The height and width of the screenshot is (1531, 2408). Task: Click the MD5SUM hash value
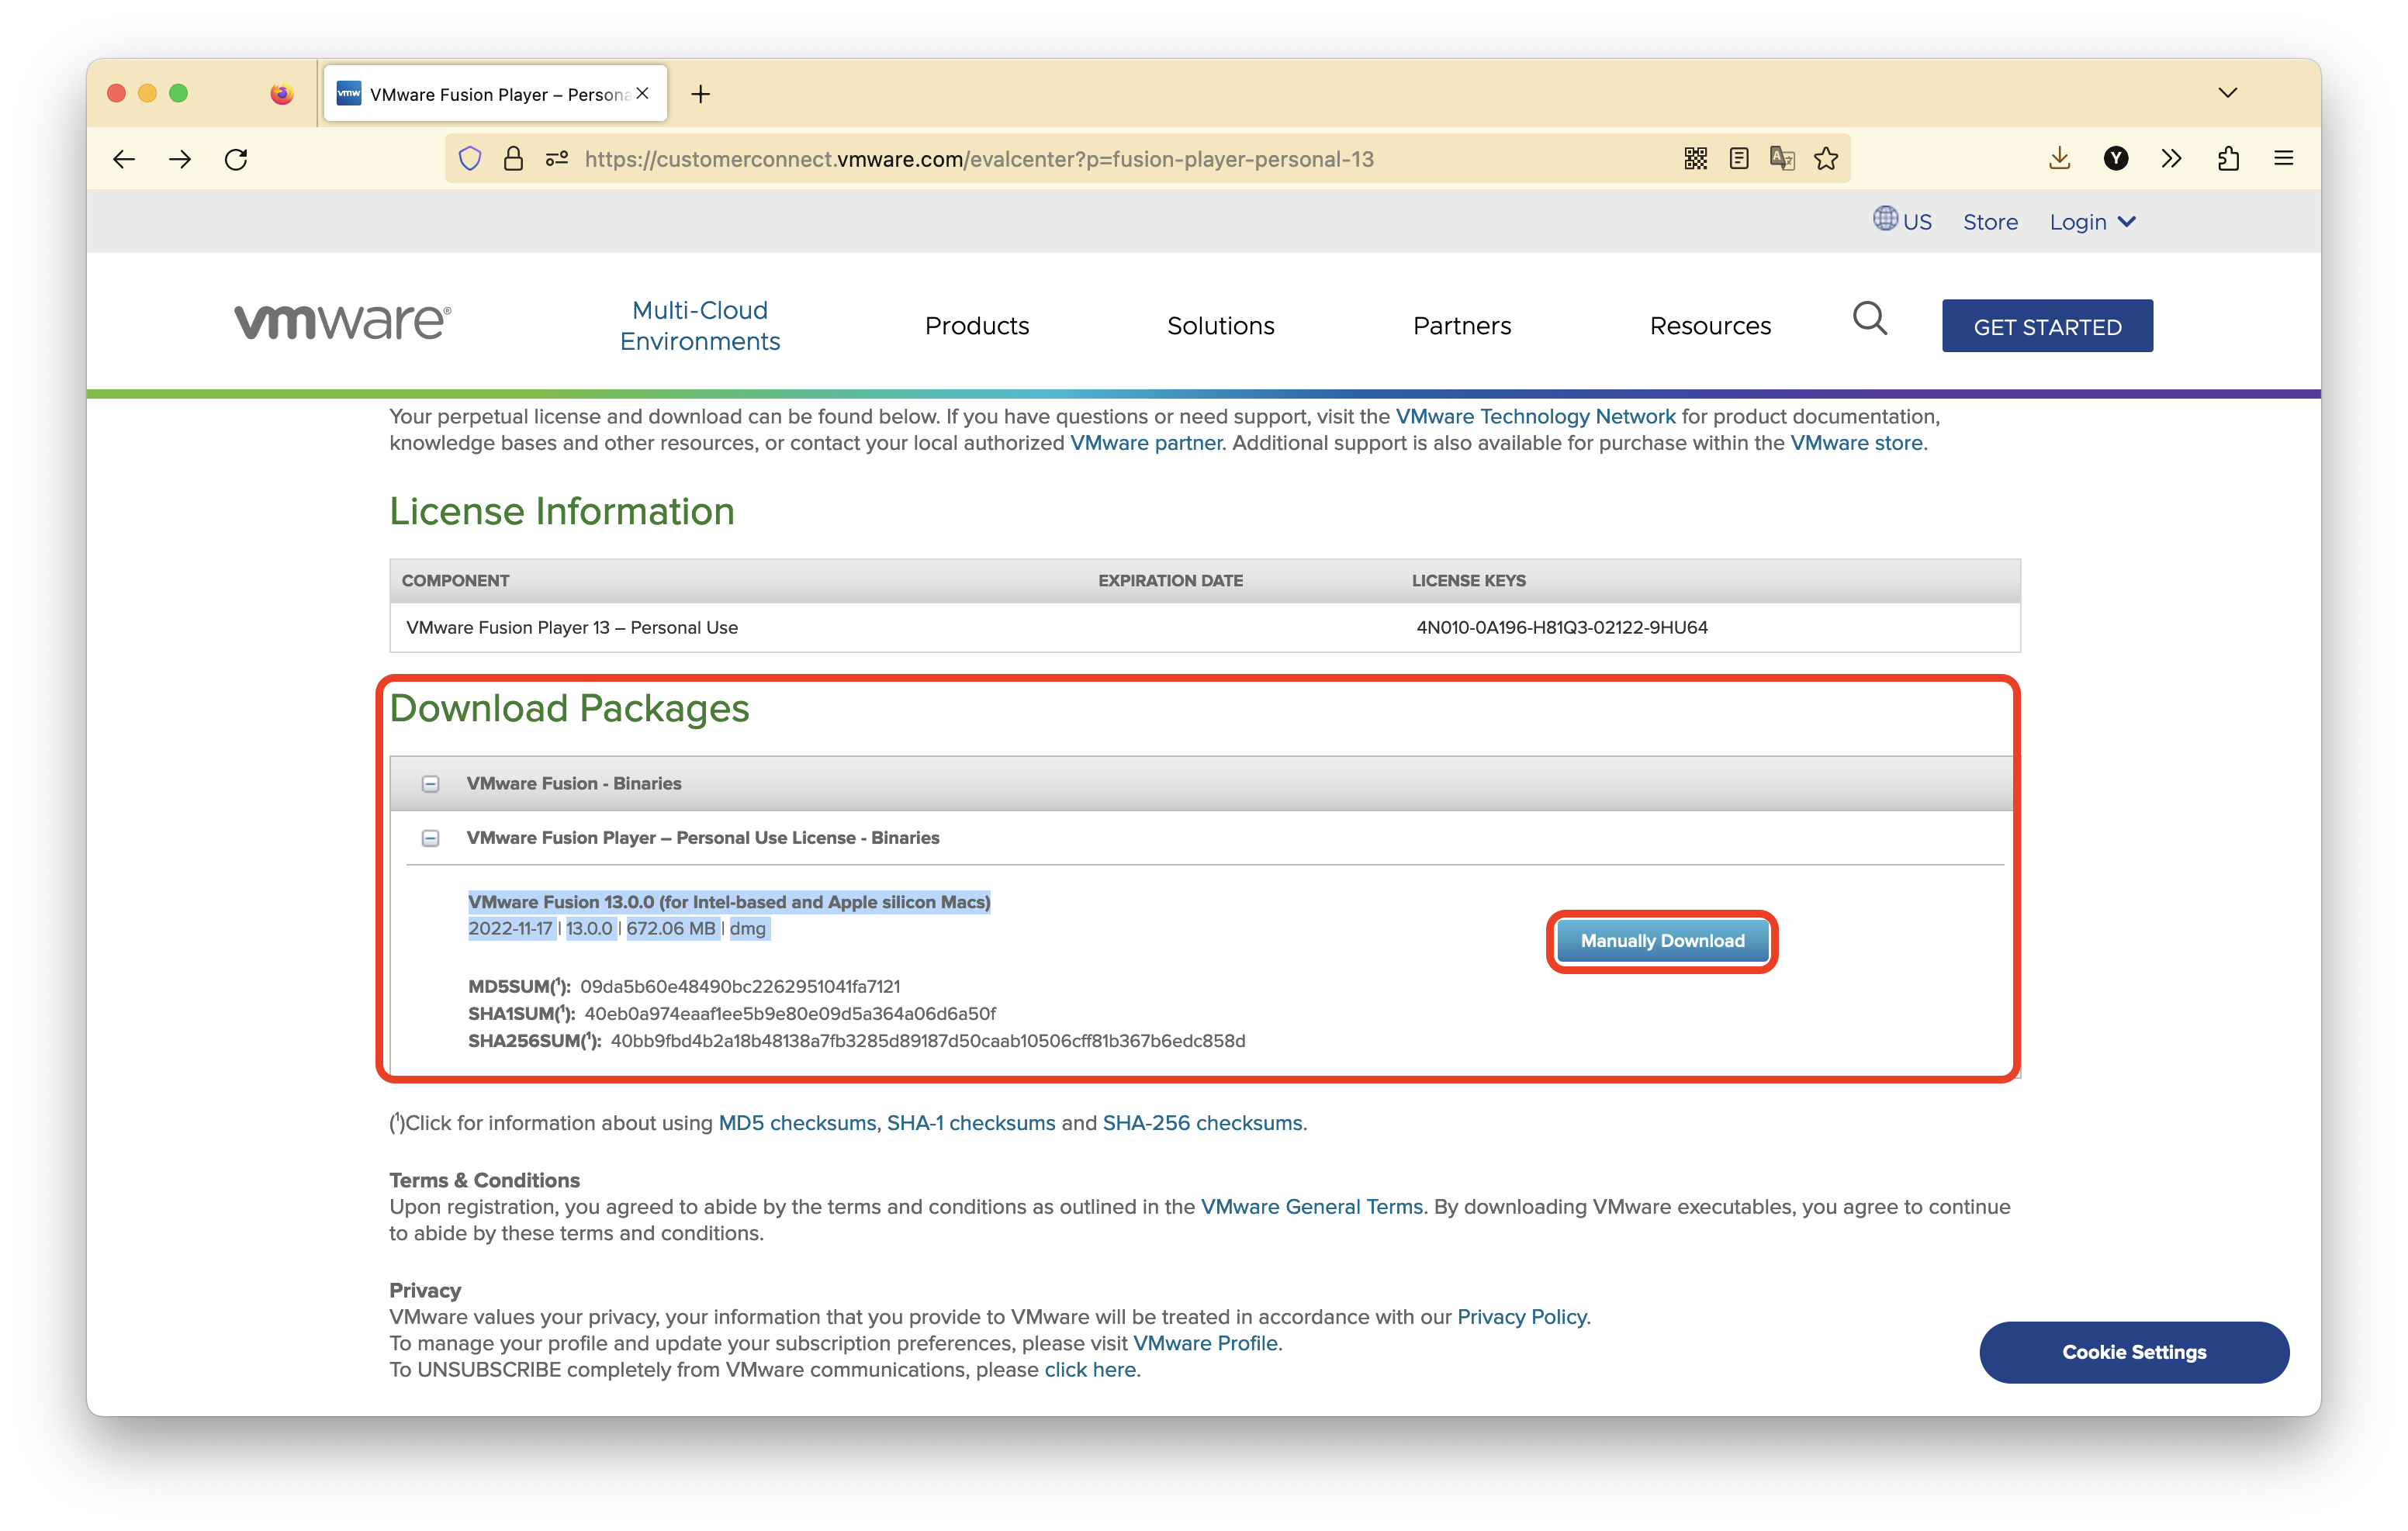pos(740,987)
